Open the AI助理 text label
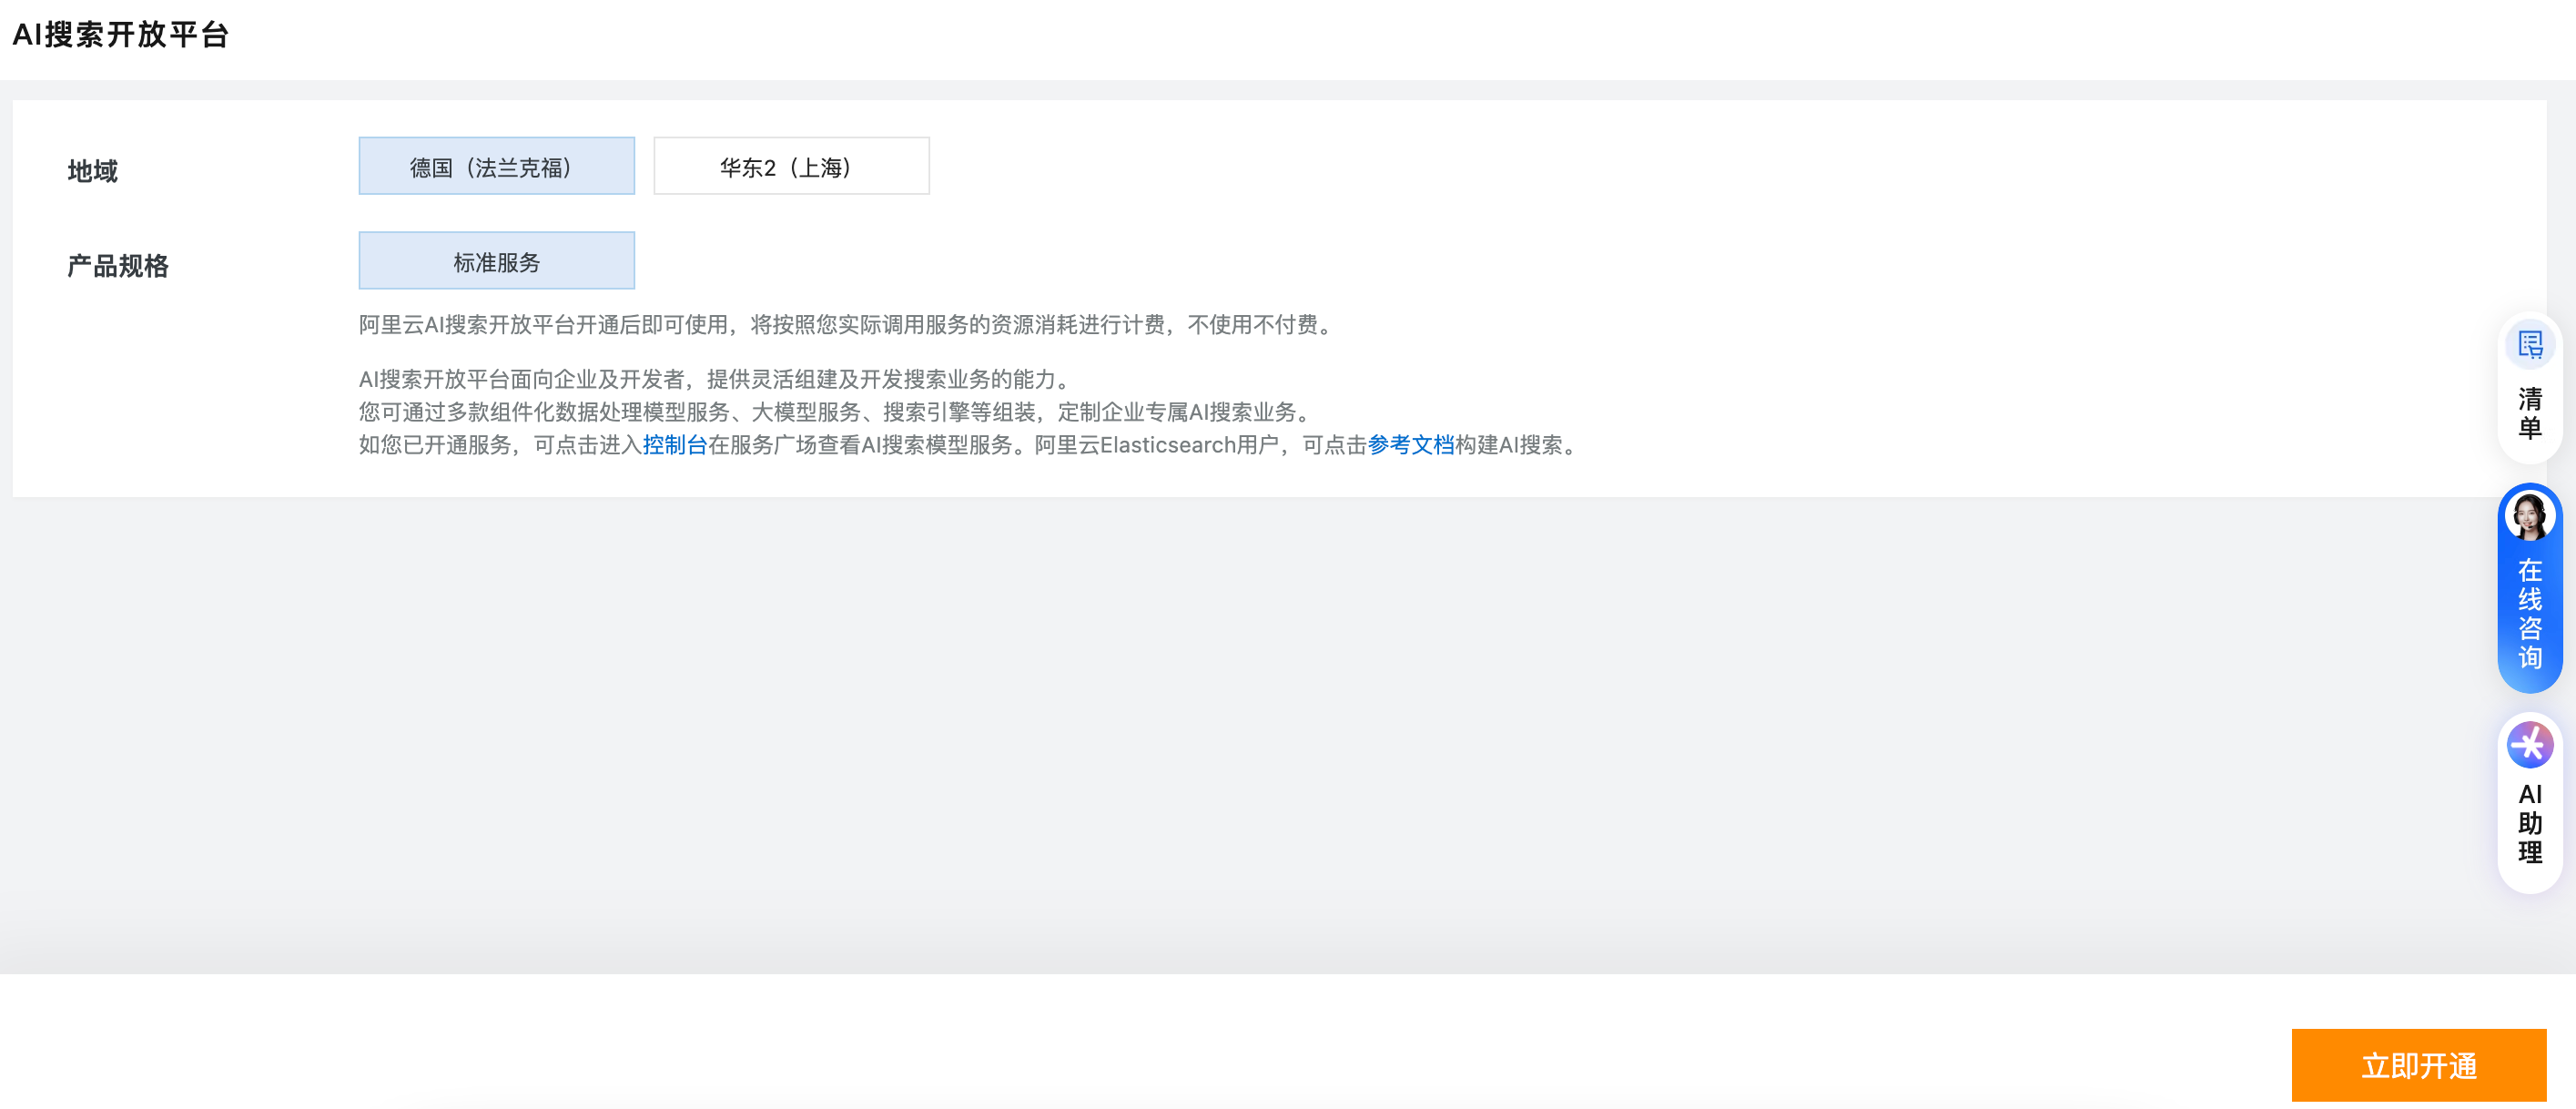Image resolution: width=2576 pixels, height=1109 pixels. tap(2529, 822)
